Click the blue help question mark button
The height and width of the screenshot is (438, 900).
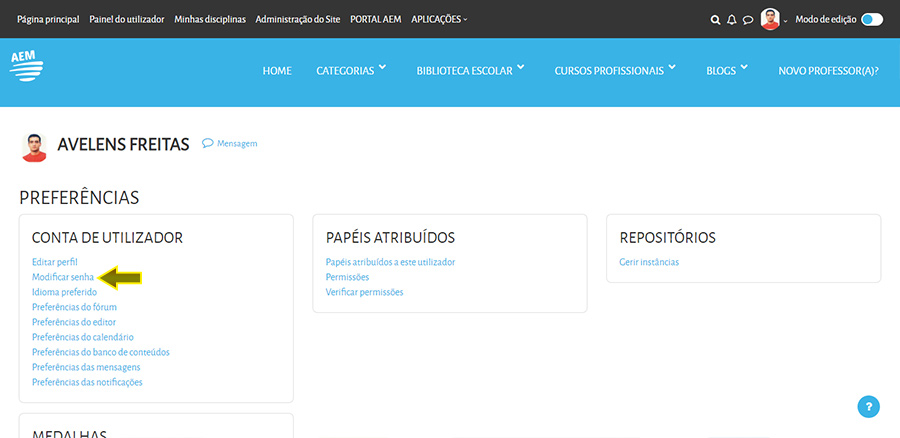coord(869,407)
